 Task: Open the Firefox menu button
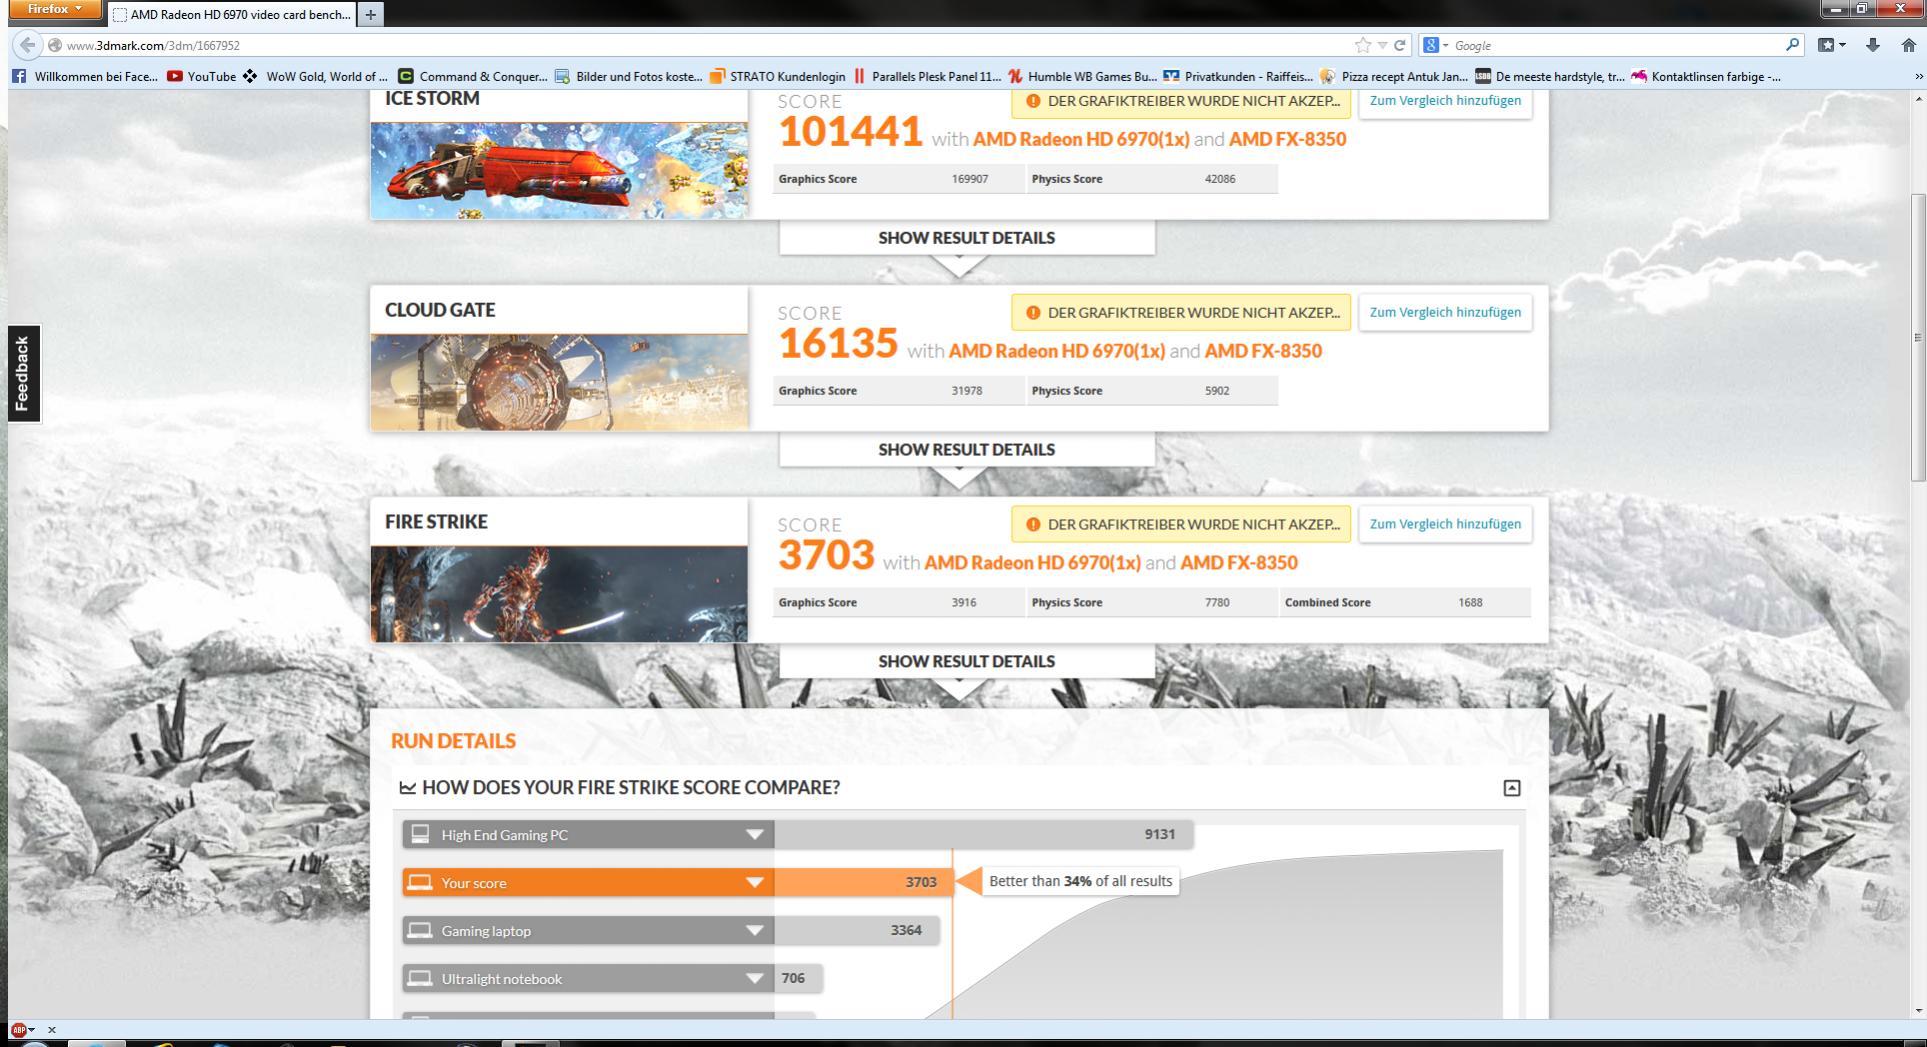[x=55, y=10]
